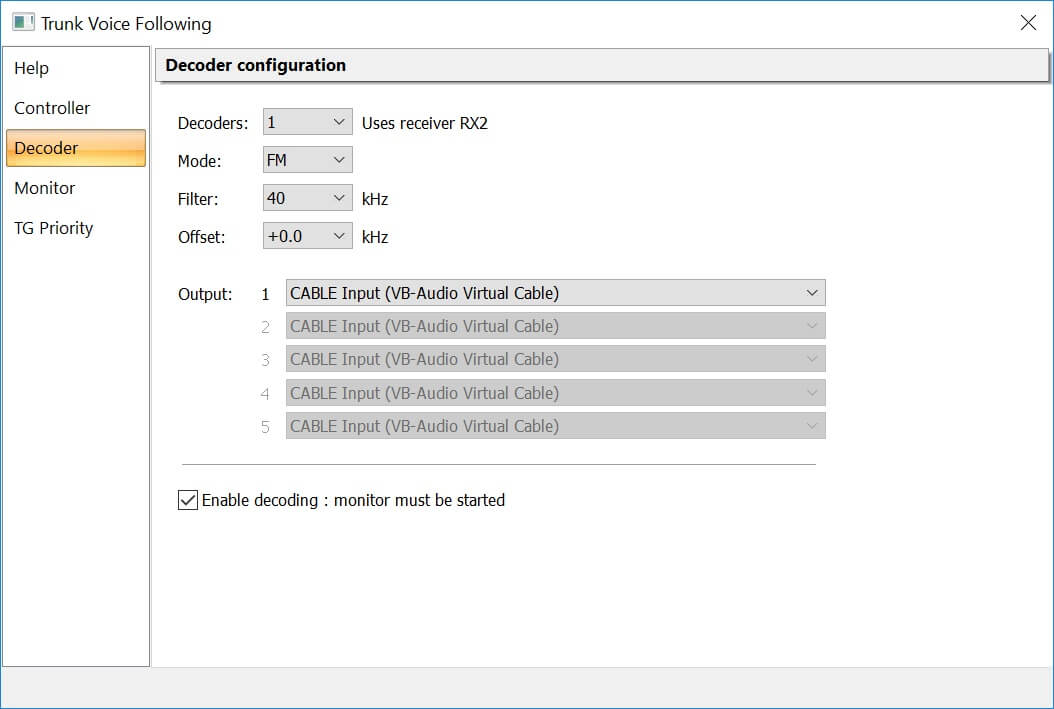The image size is (1054, 709).
Task: Click the Trunk Voice Following window icon
Action: [x=23, y=23]
